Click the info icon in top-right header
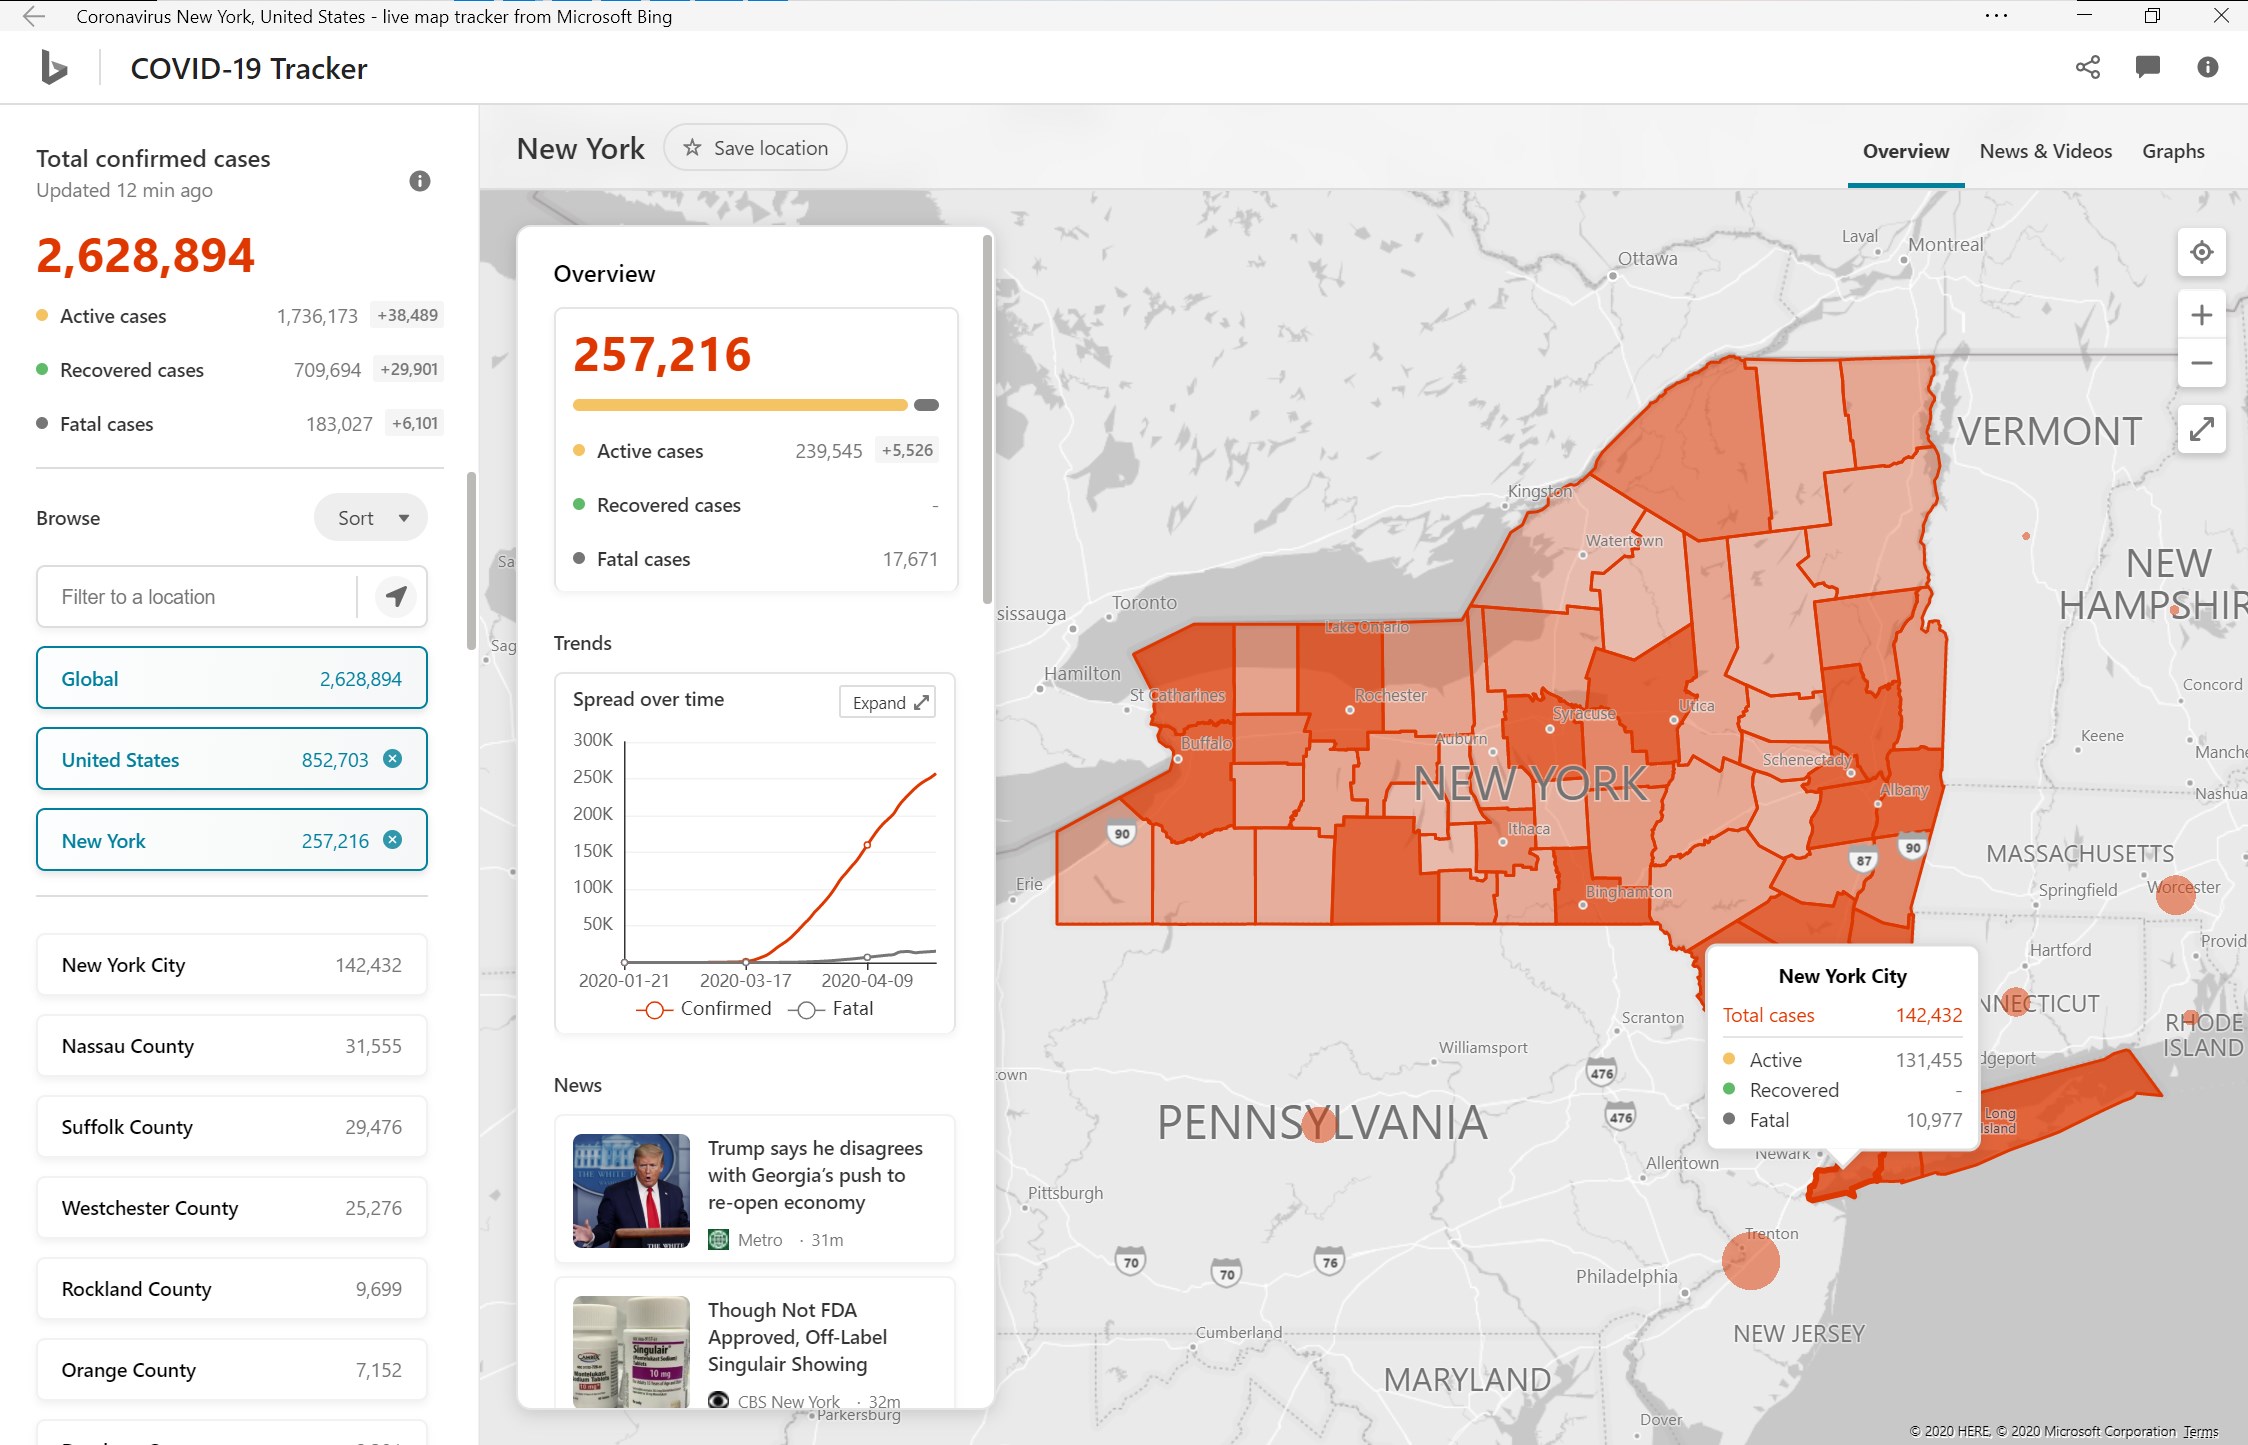Screen dimensions: 2248x1445 (x=2207, y=67)
